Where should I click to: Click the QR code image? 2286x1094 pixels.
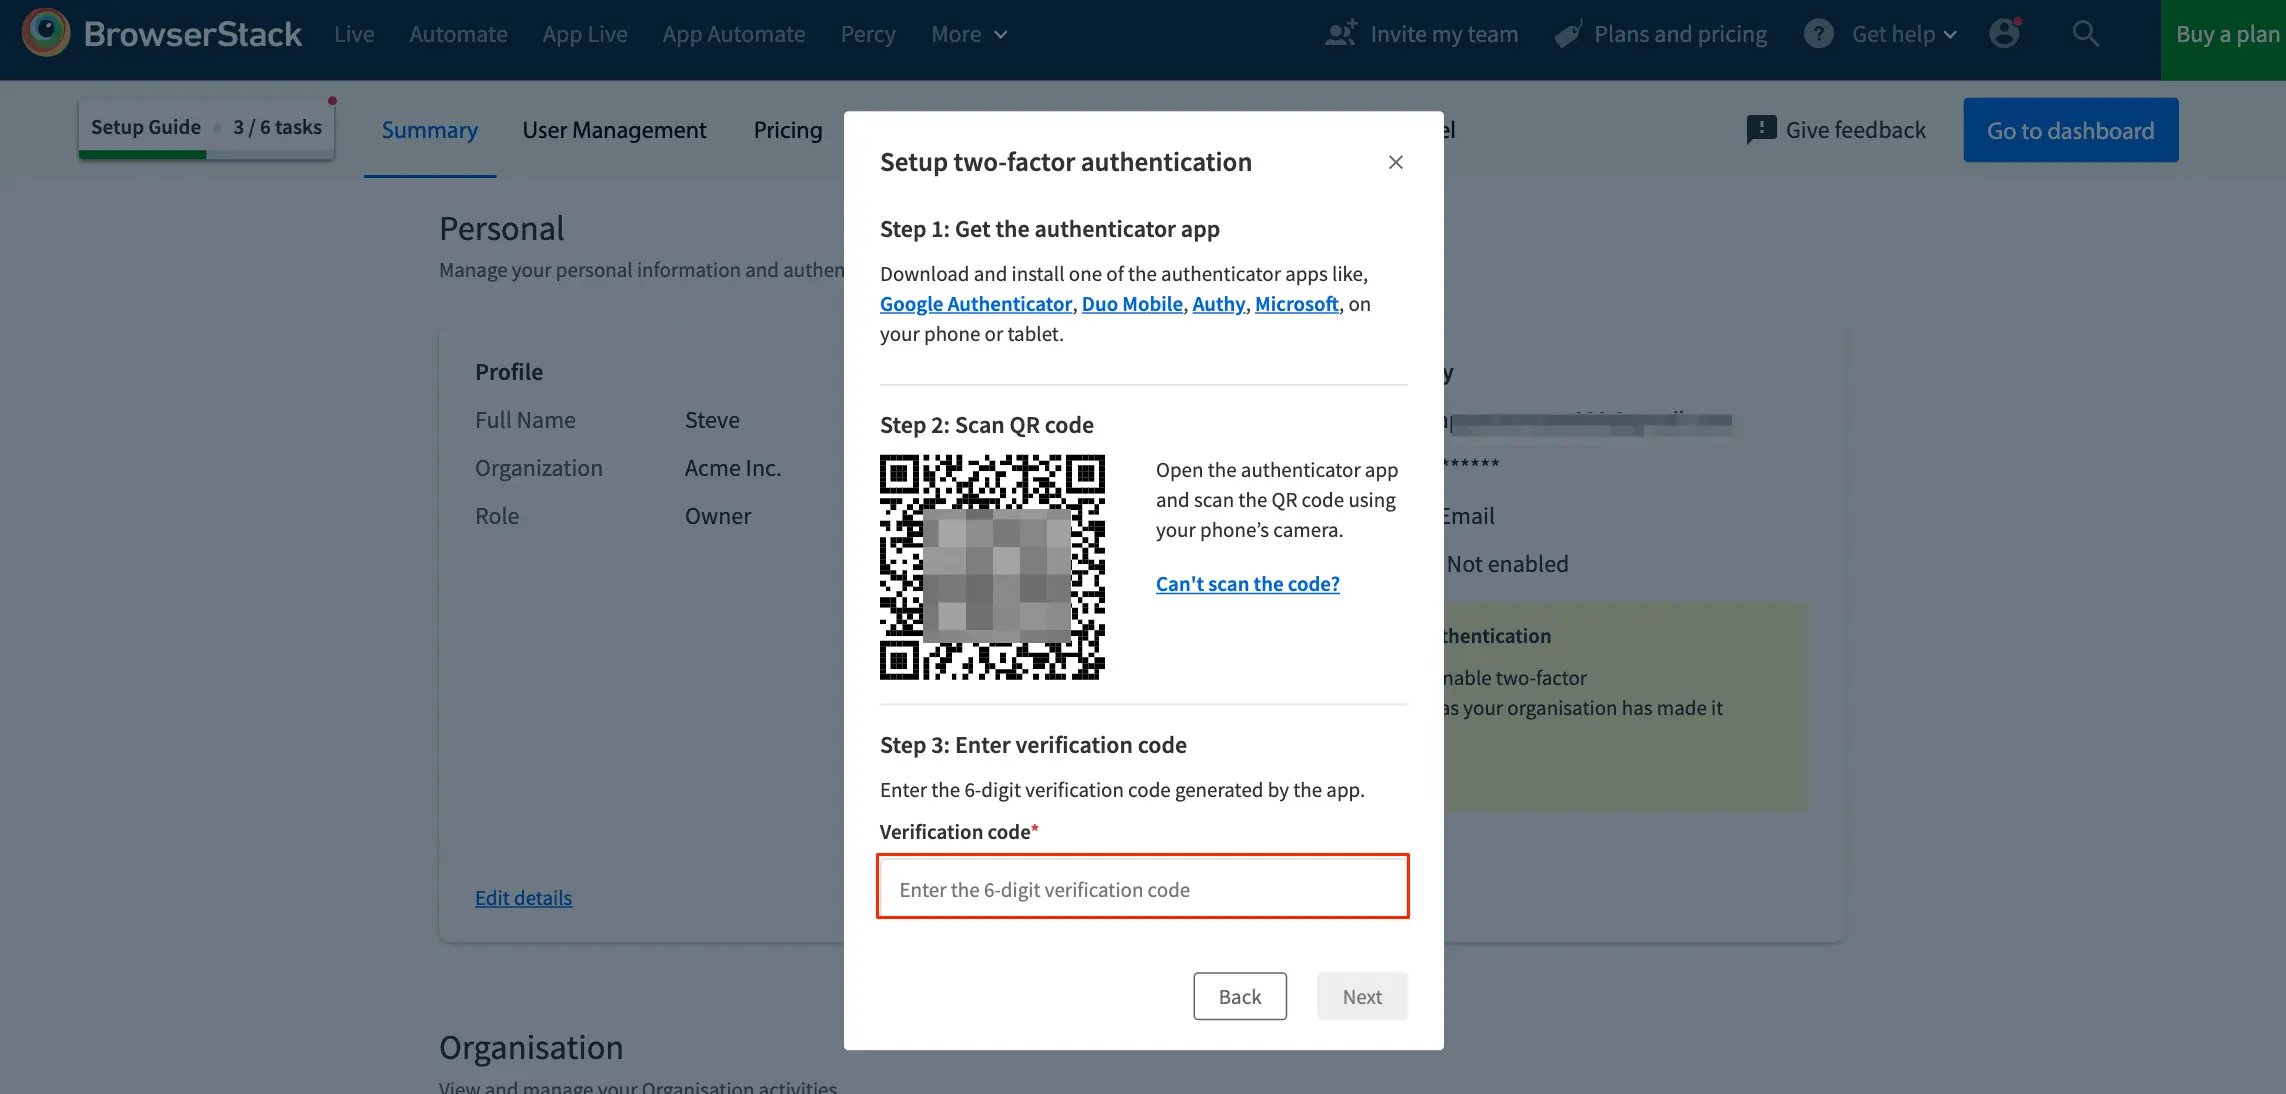click(x=992, y=567)
